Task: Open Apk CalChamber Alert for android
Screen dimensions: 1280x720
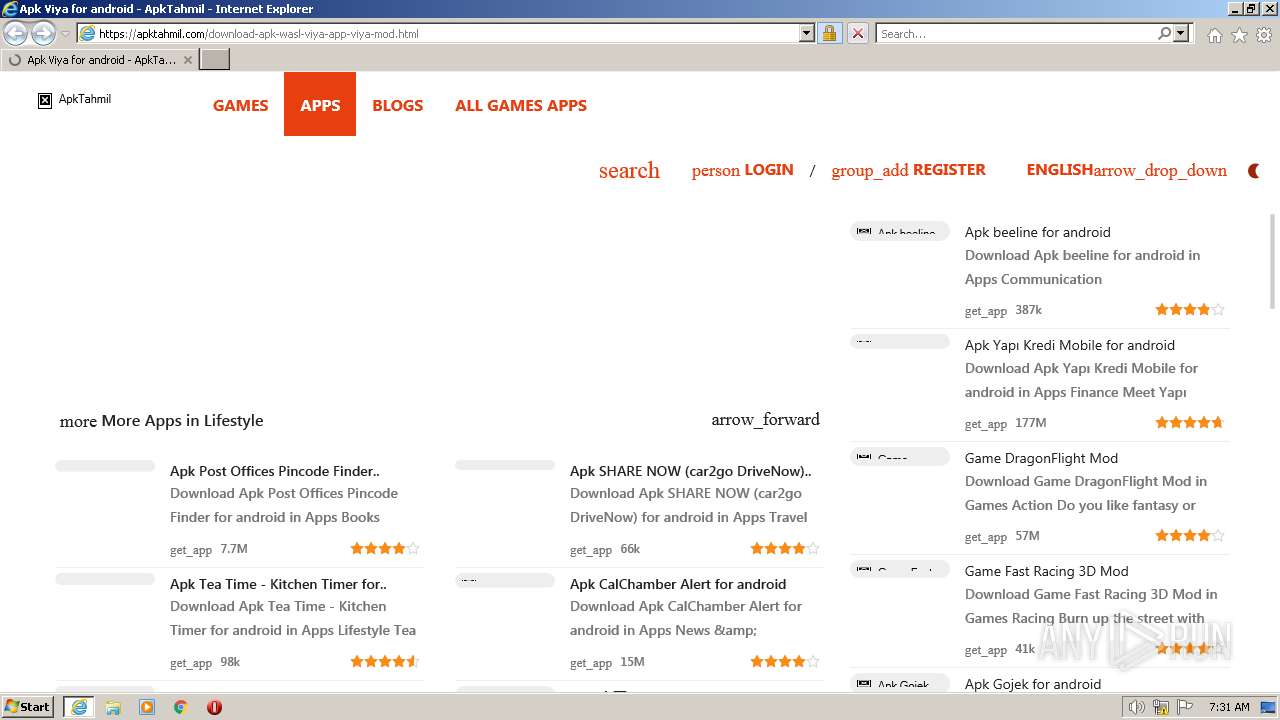Action: (x=678, y=584)
